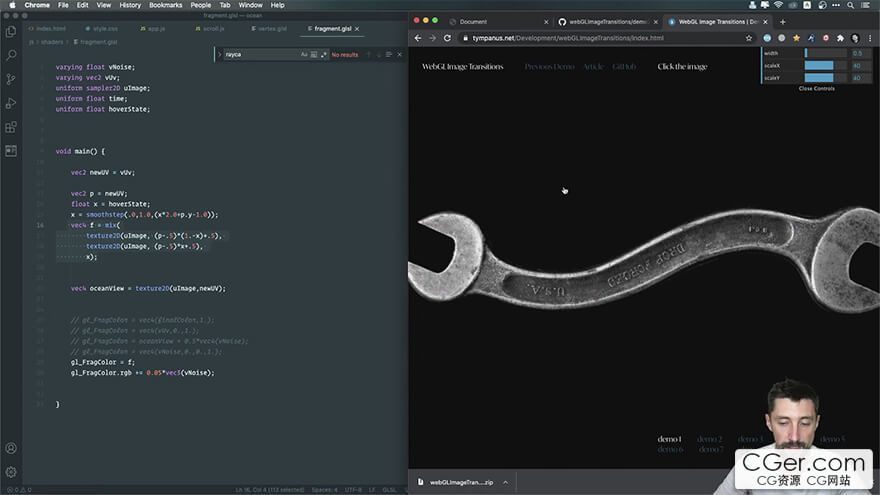Expand options for the downloaded zip file
Image resolution: width=880 pixels, height=495 pixels.
[x=505, y=482]
